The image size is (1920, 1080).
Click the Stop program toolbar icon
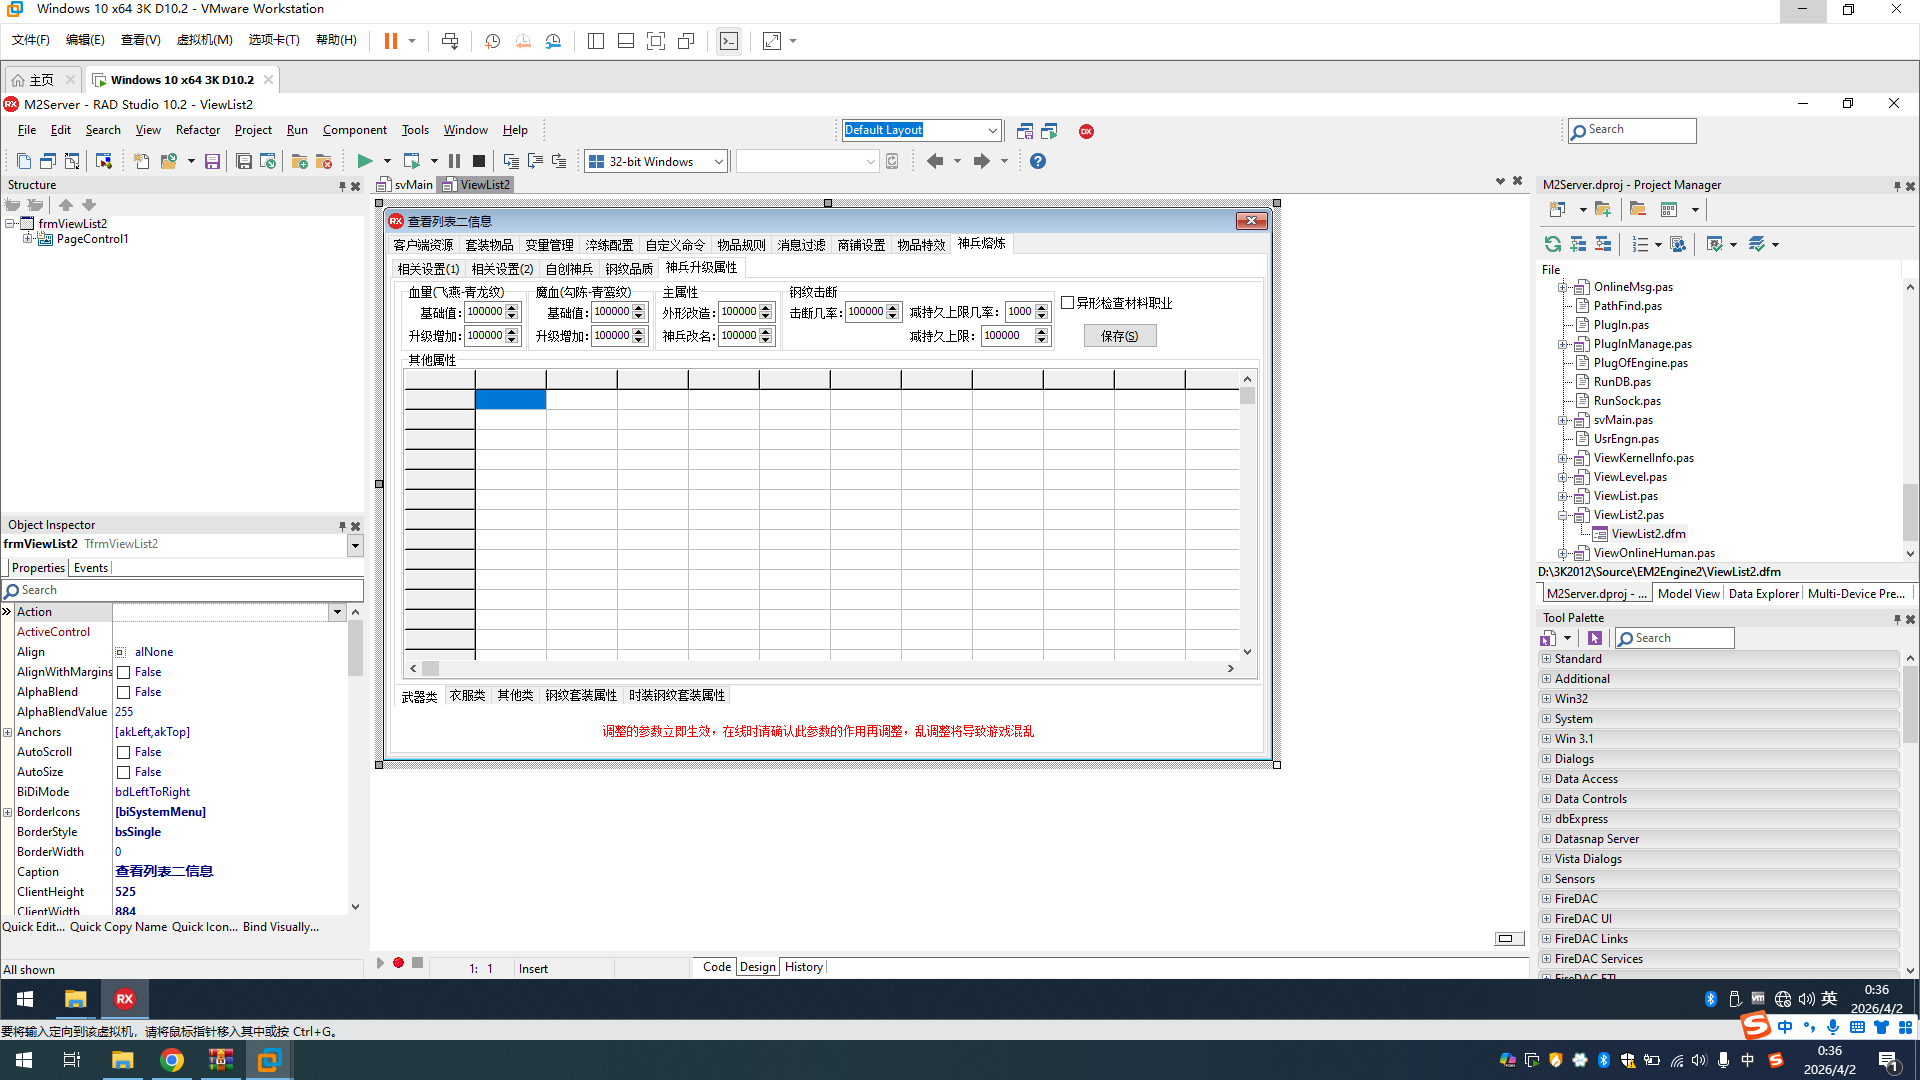(479, 161)
